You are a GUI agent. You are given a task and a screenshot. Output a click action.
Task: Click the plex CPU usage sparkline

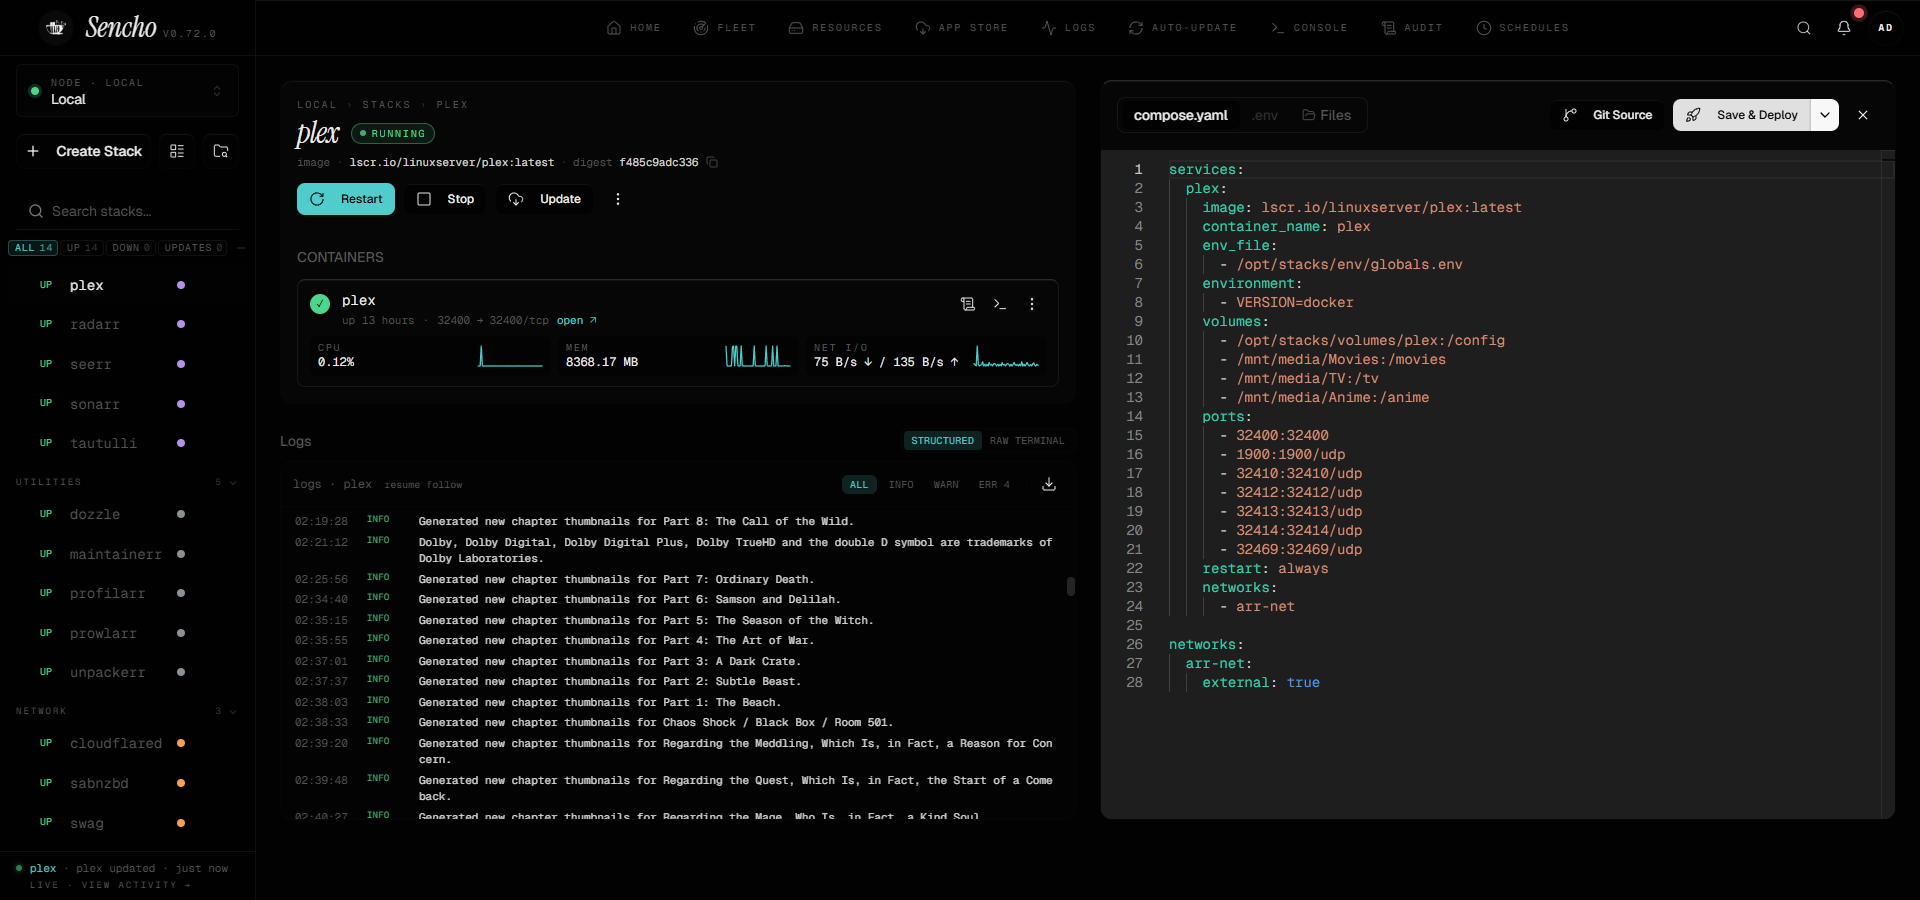click(x=510, y=356)
